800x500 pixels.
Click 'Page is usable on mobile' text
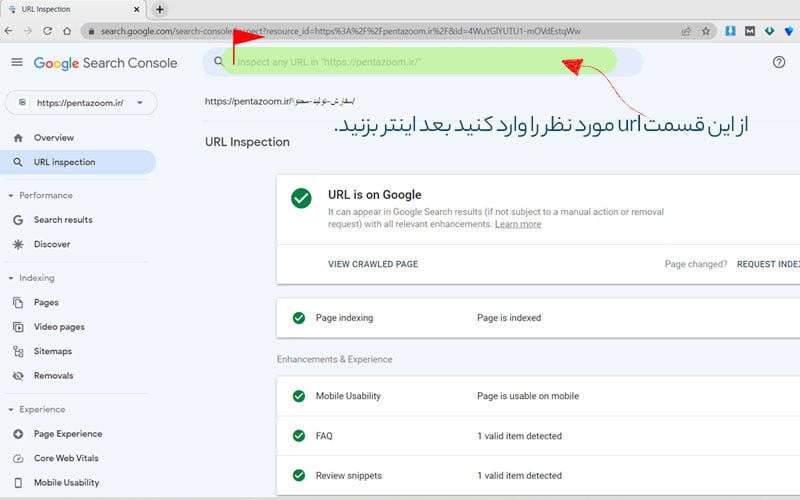528,396
